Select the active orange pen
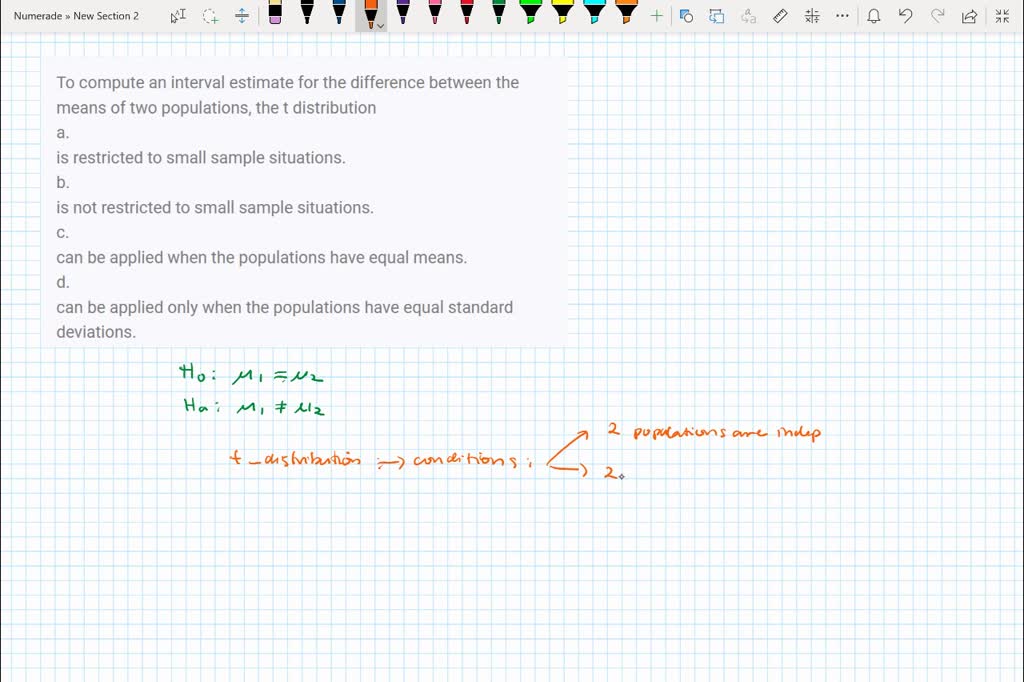The image size is (1024, 682). coord(370,14)
